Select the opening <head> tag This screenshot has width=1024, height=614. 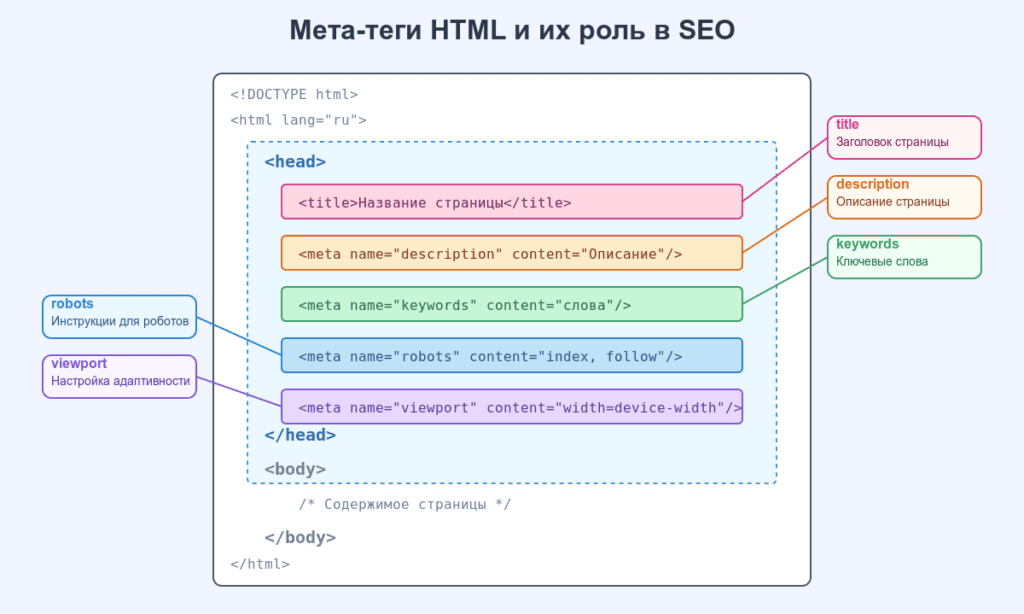[x=295, y=161]
